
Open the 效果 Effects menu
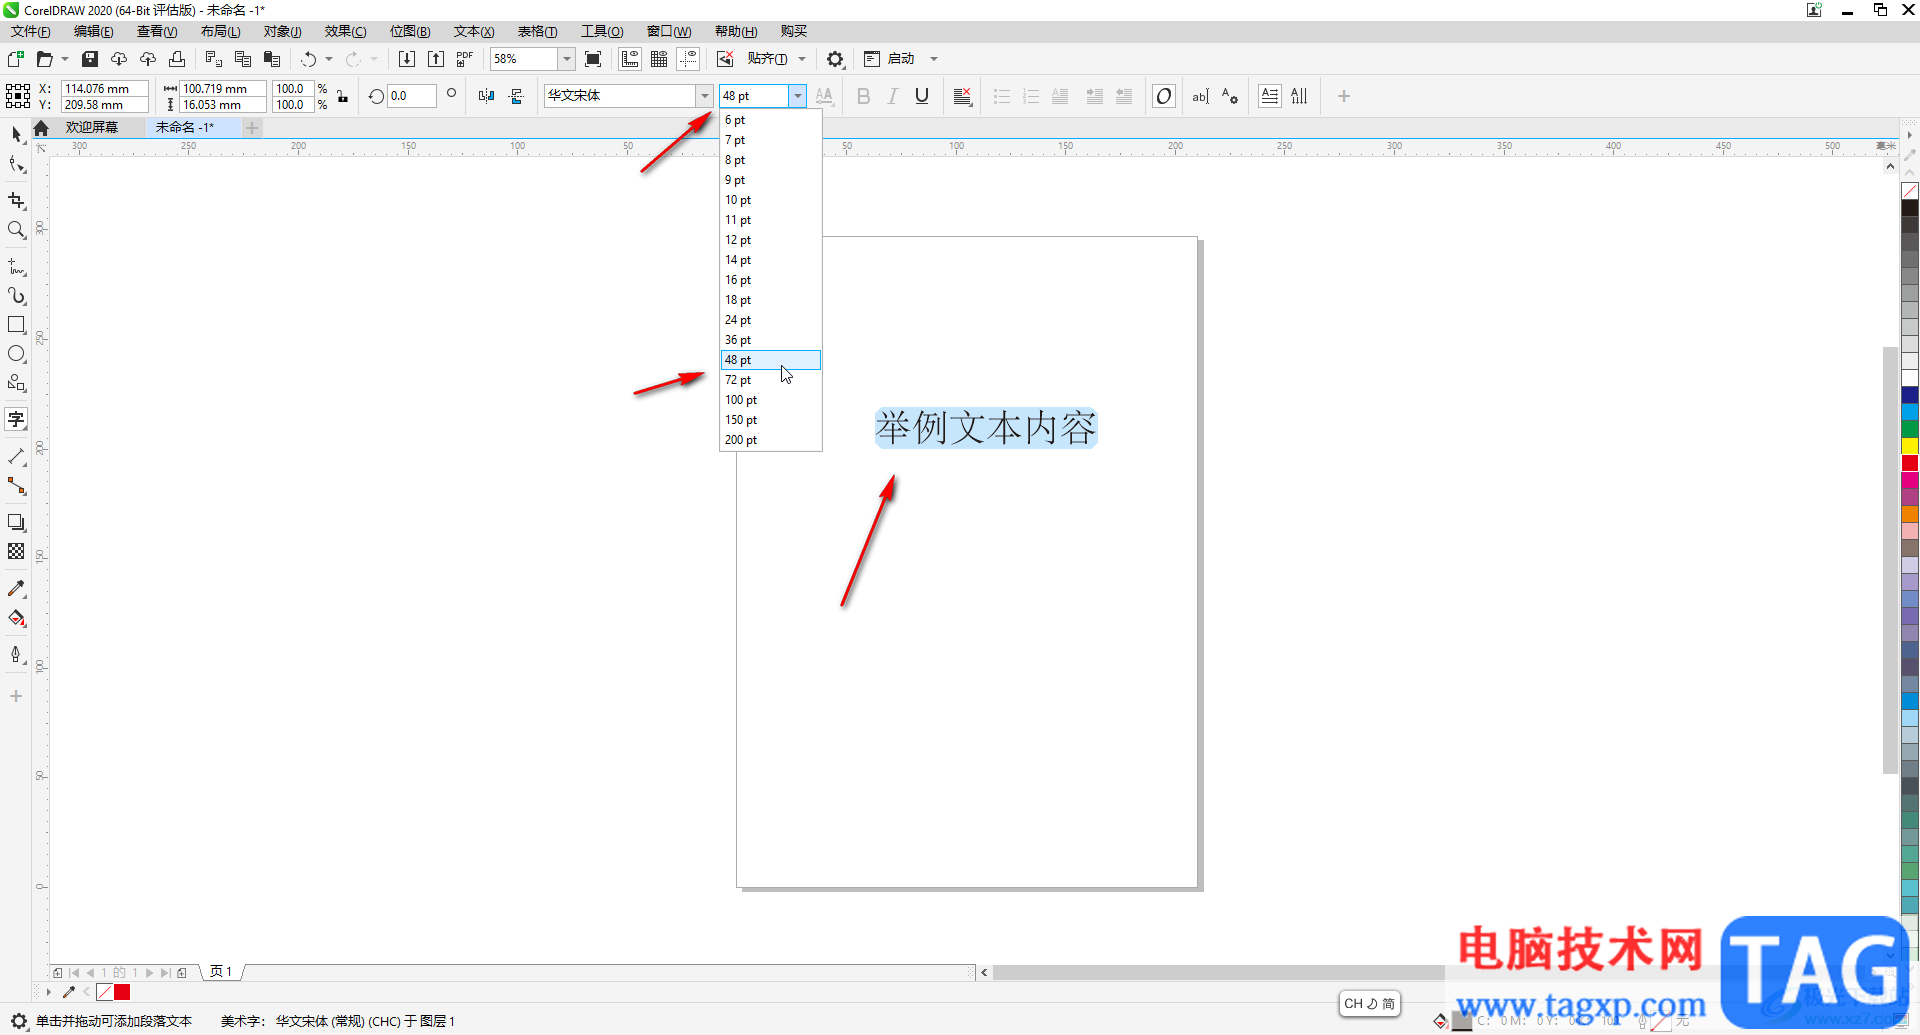(x=345, y=32)
